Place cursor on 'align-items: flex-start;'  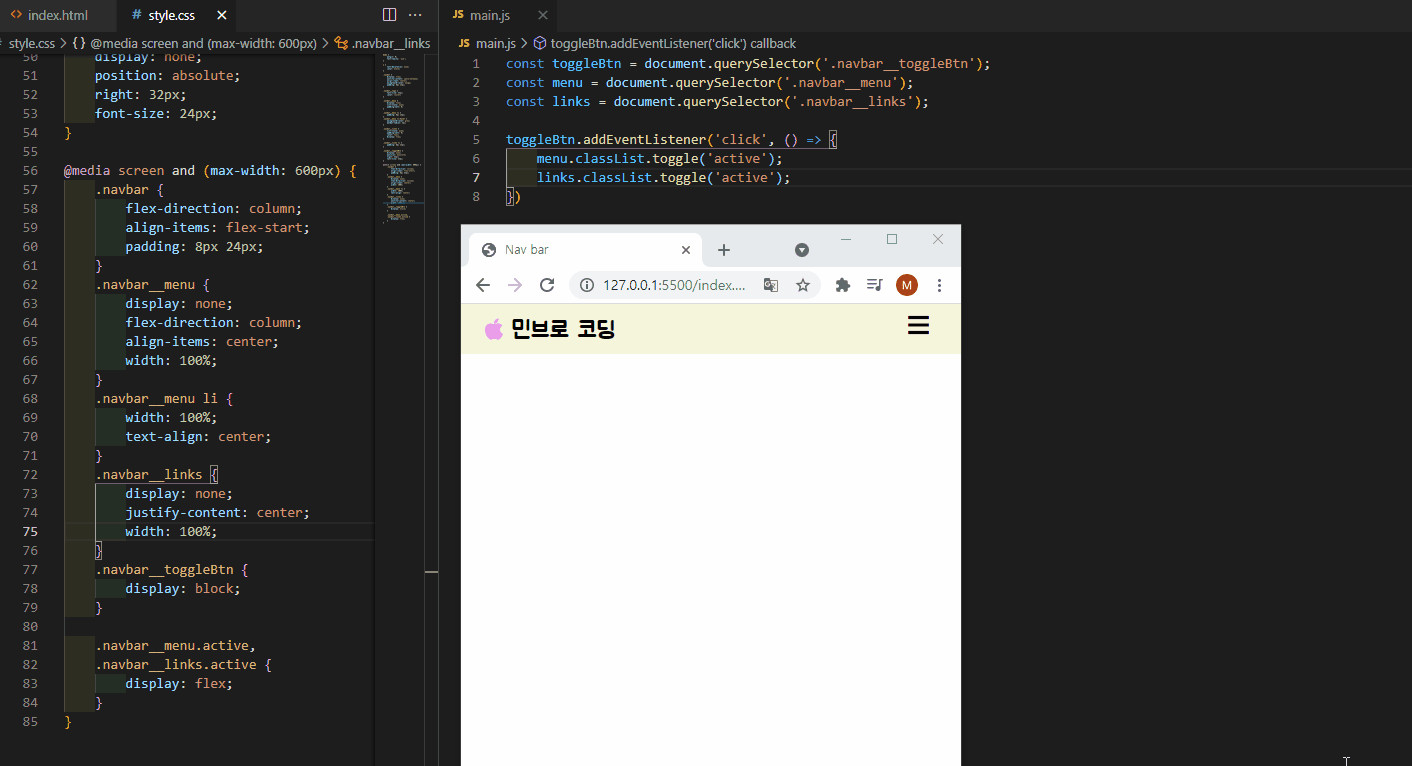[x=218, y=227]
